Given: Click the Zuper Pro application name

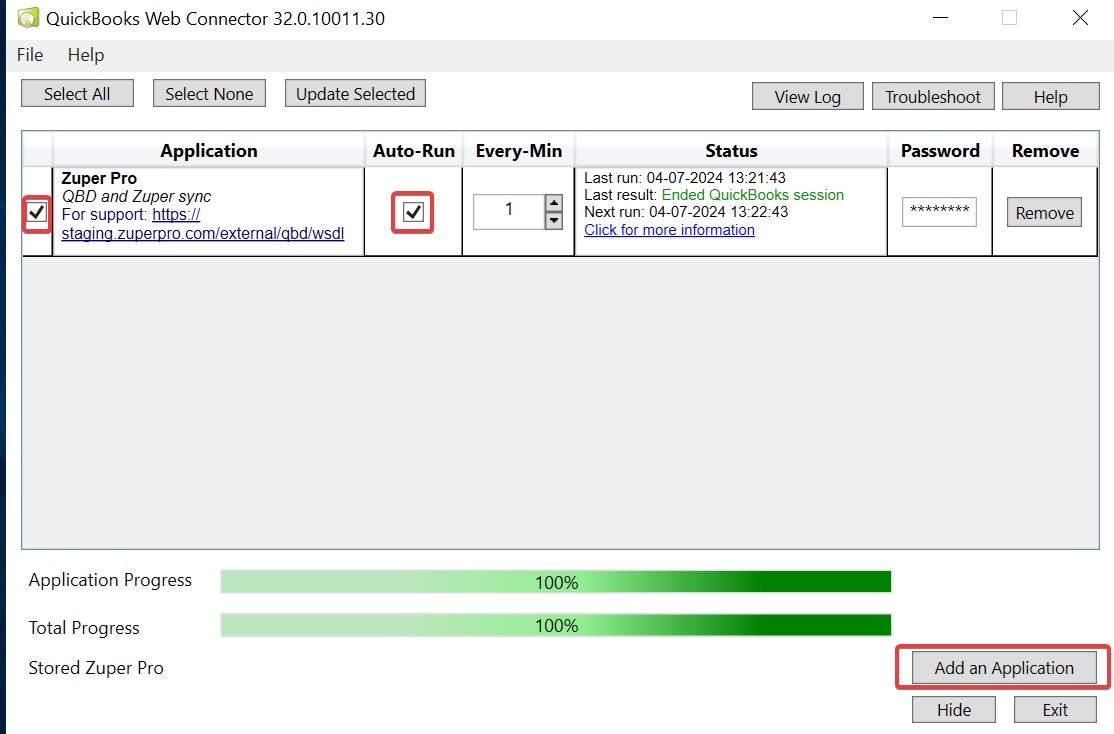Looking at the screenshot, I should (99, 178).
